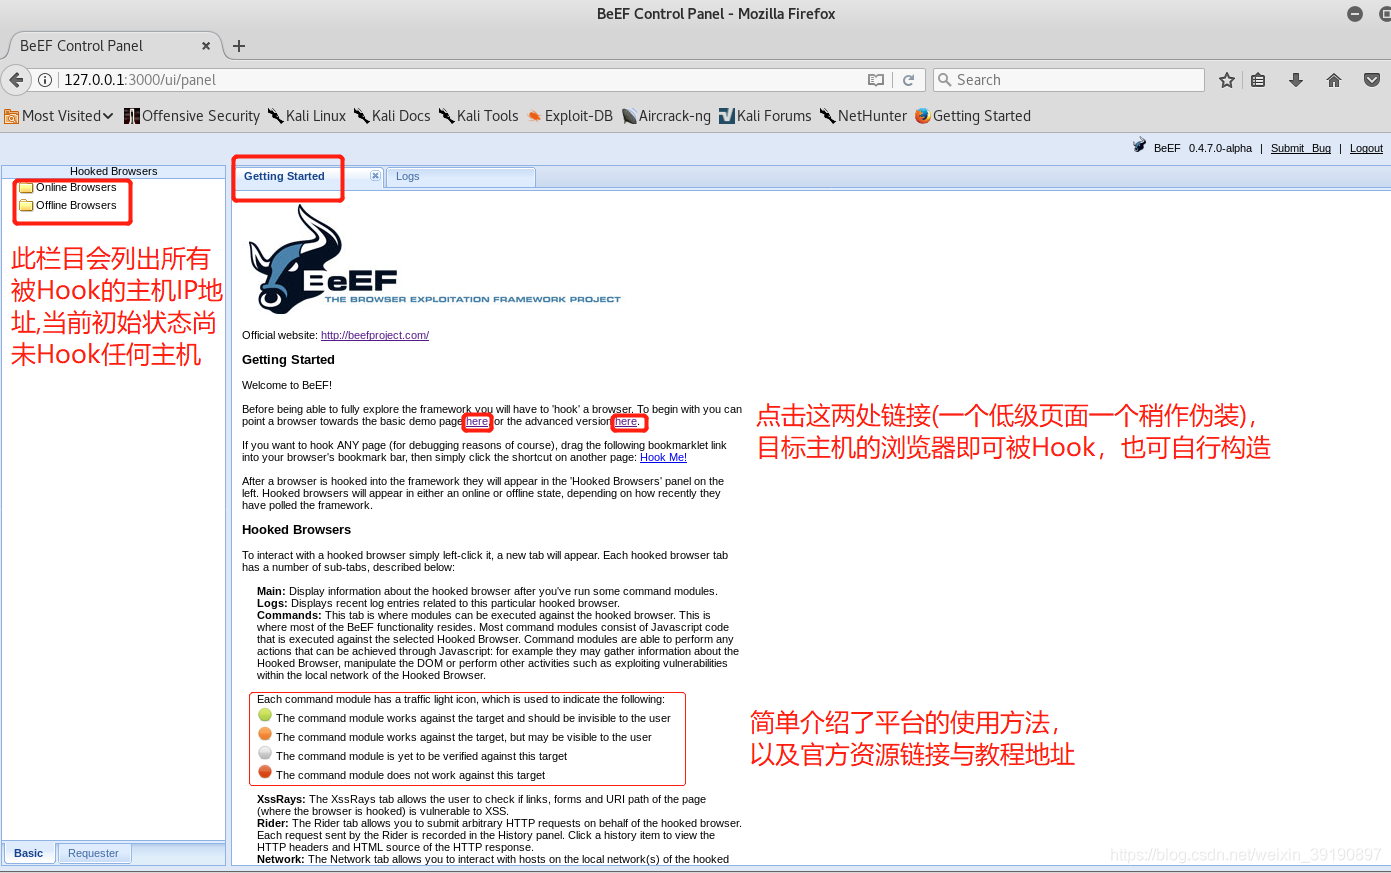Open Kali Linux bookmark
The width and height of the screenshot is (1391, 873).
click(307, 116)
